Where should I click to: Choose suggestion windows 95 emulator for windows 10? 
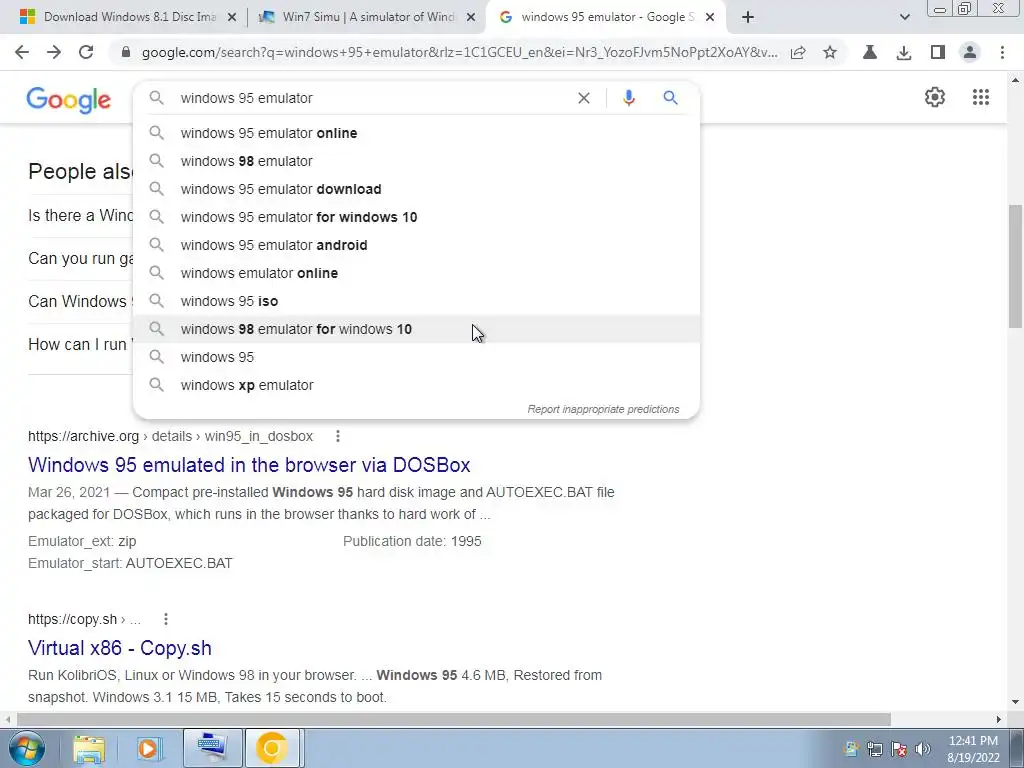coord(417,217)
